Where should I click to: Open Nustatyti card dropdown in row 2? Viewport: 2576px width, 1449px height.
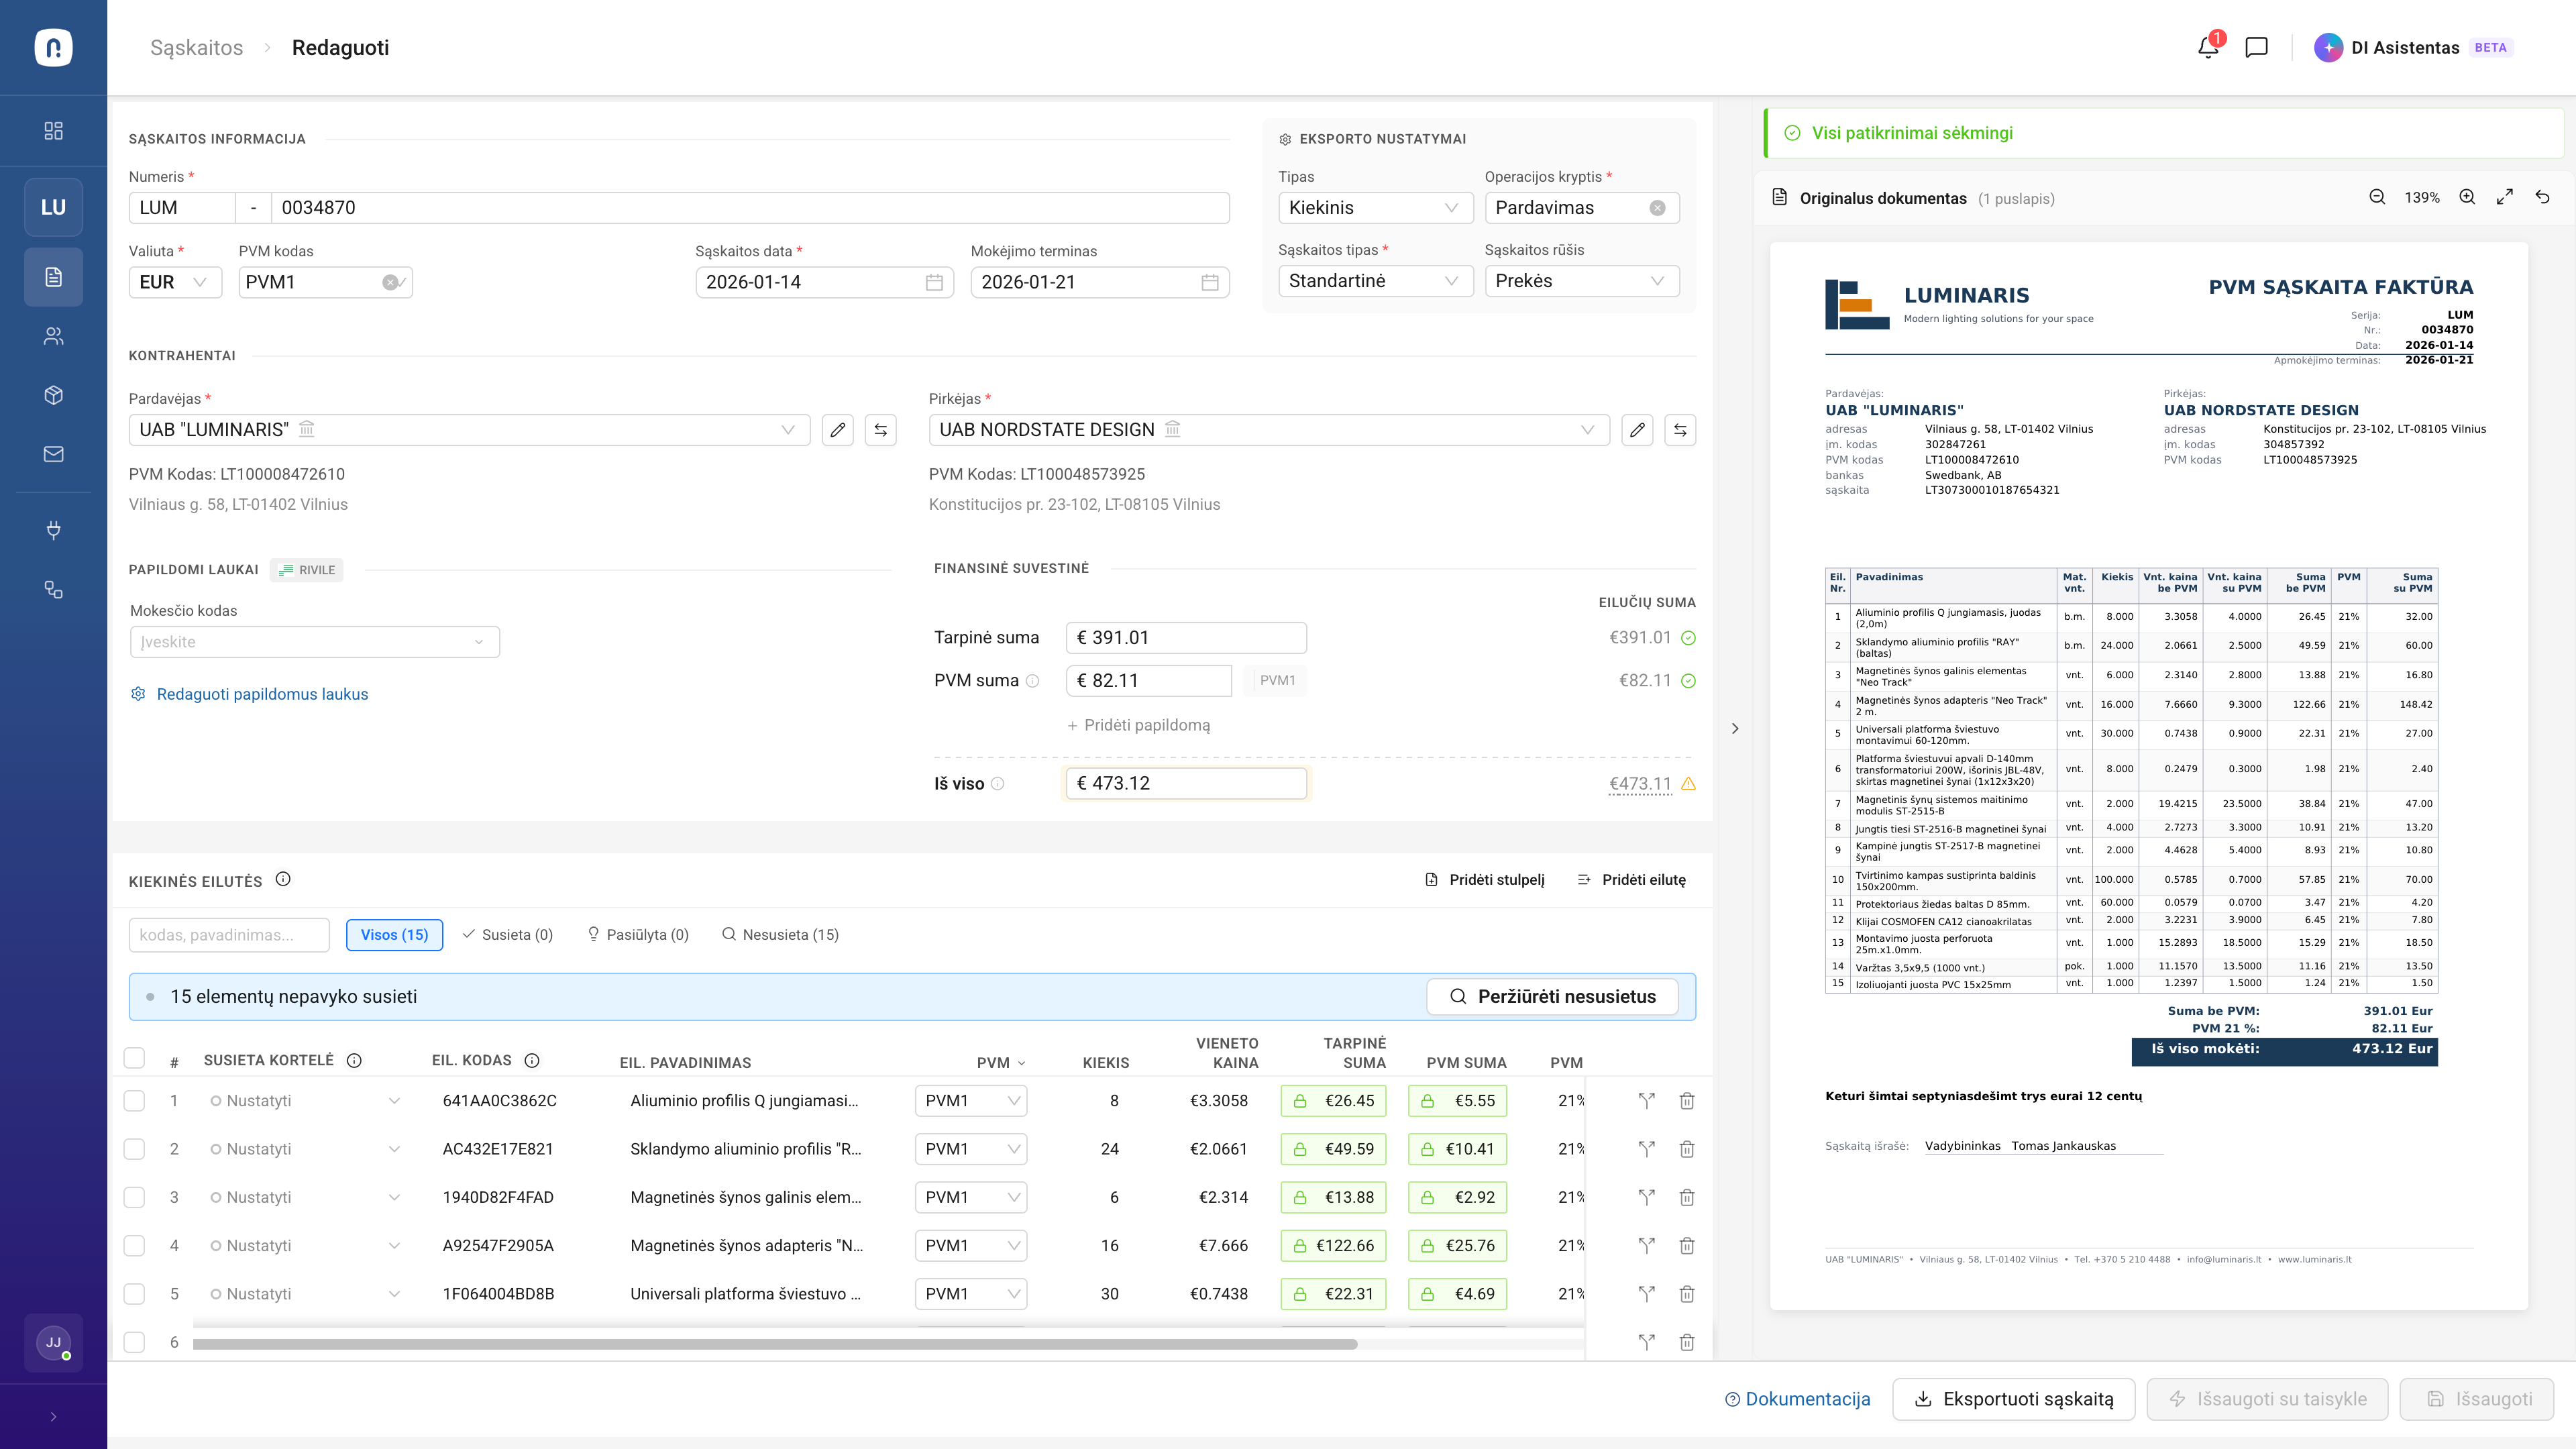(x=305, y=1149)
